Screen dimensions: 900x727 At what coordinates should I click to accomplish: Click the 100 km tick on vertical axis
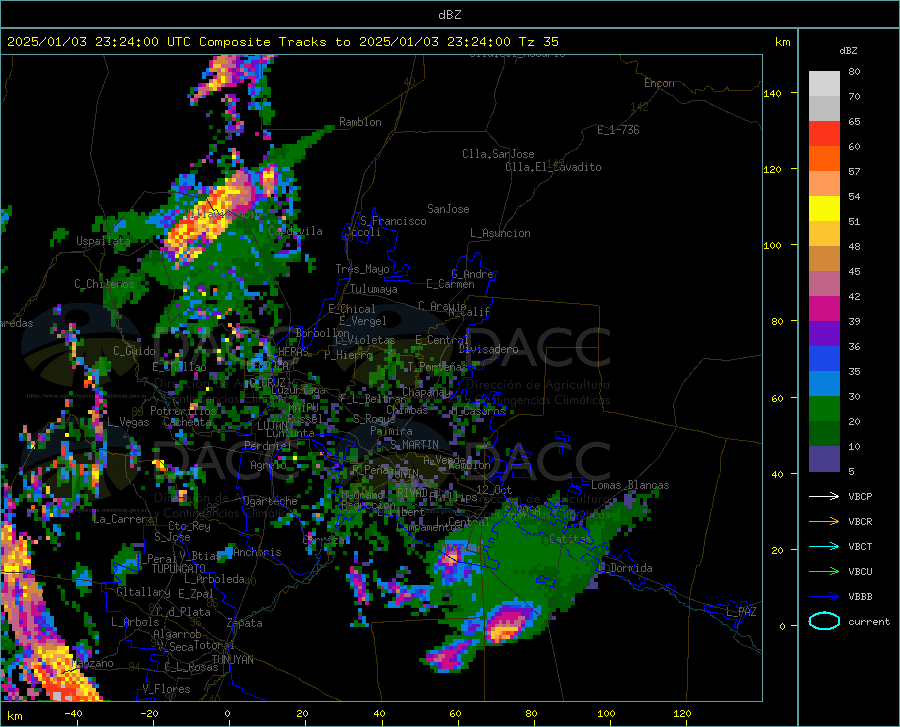point(772,246)
